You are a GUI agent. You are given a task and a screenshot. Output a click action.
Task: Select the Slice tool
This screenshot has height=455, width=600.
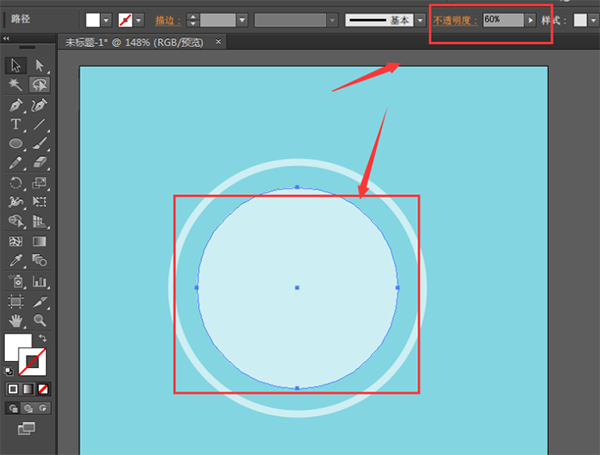39,302
